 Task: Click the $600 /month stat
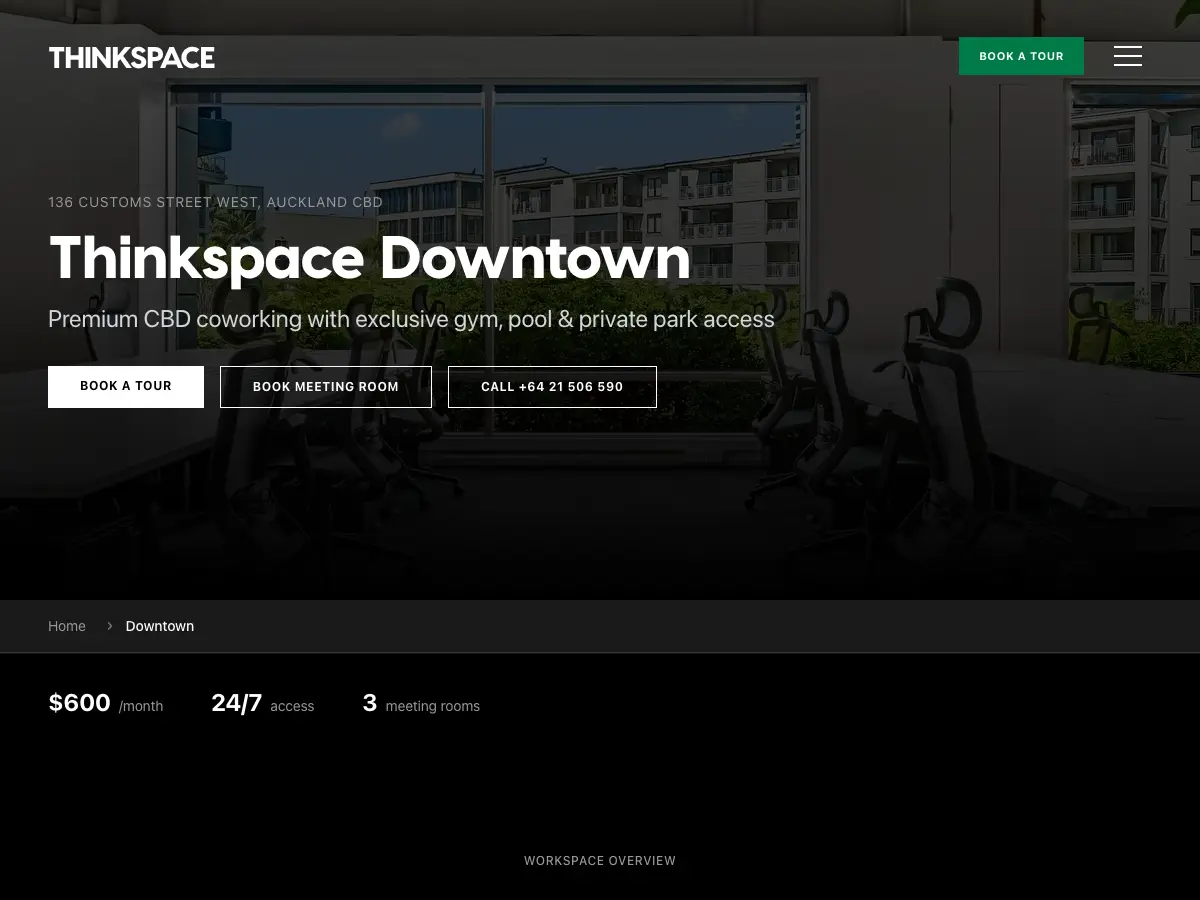pos(106,704)
